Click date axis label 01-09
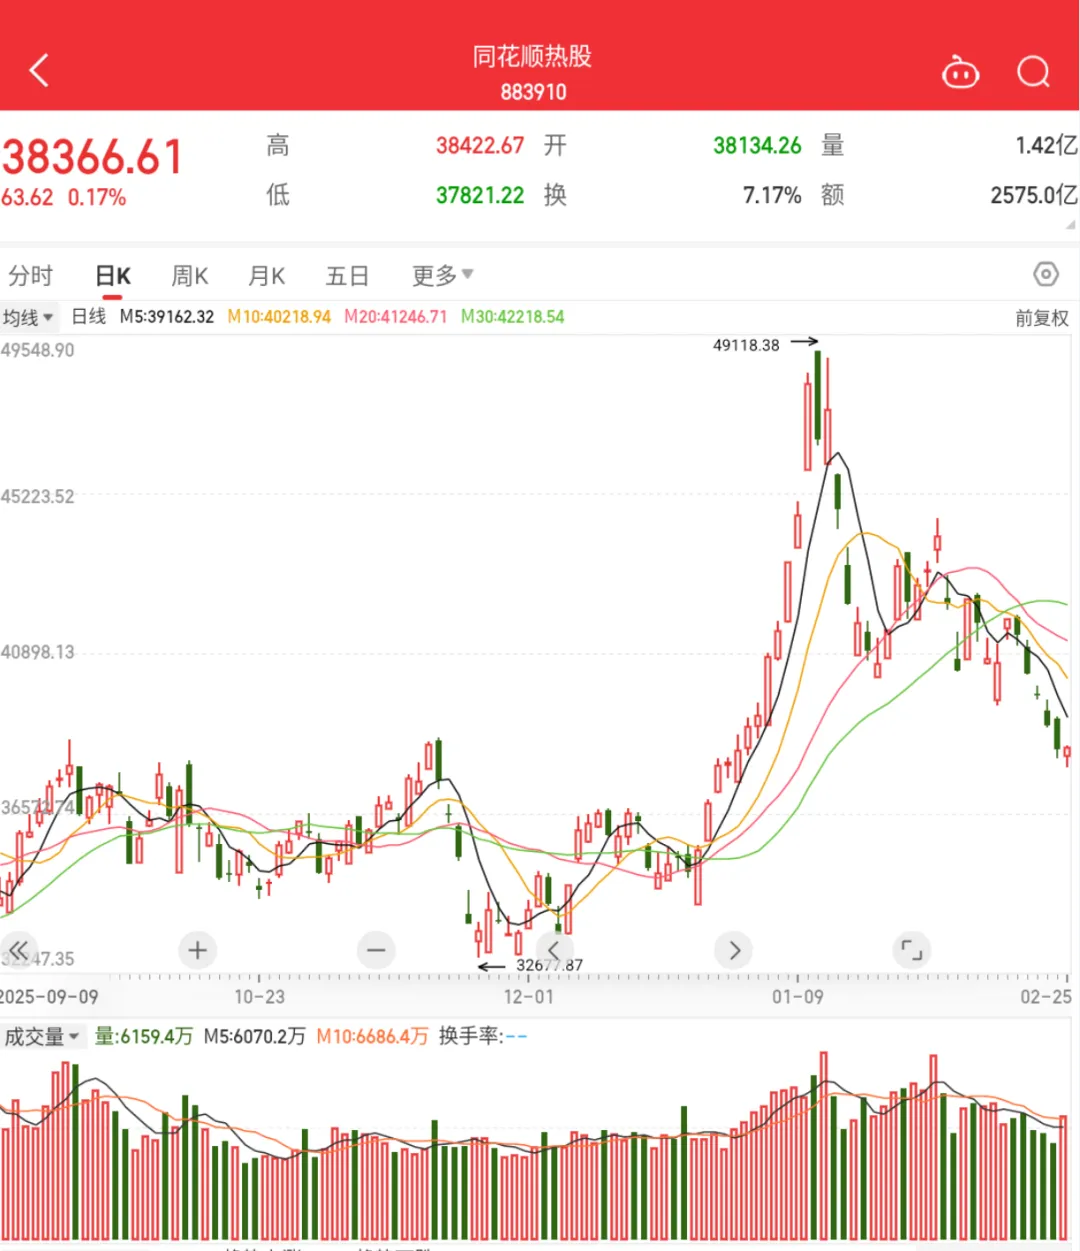Screen dimensions: 1080x1251 tap(797, 997)
